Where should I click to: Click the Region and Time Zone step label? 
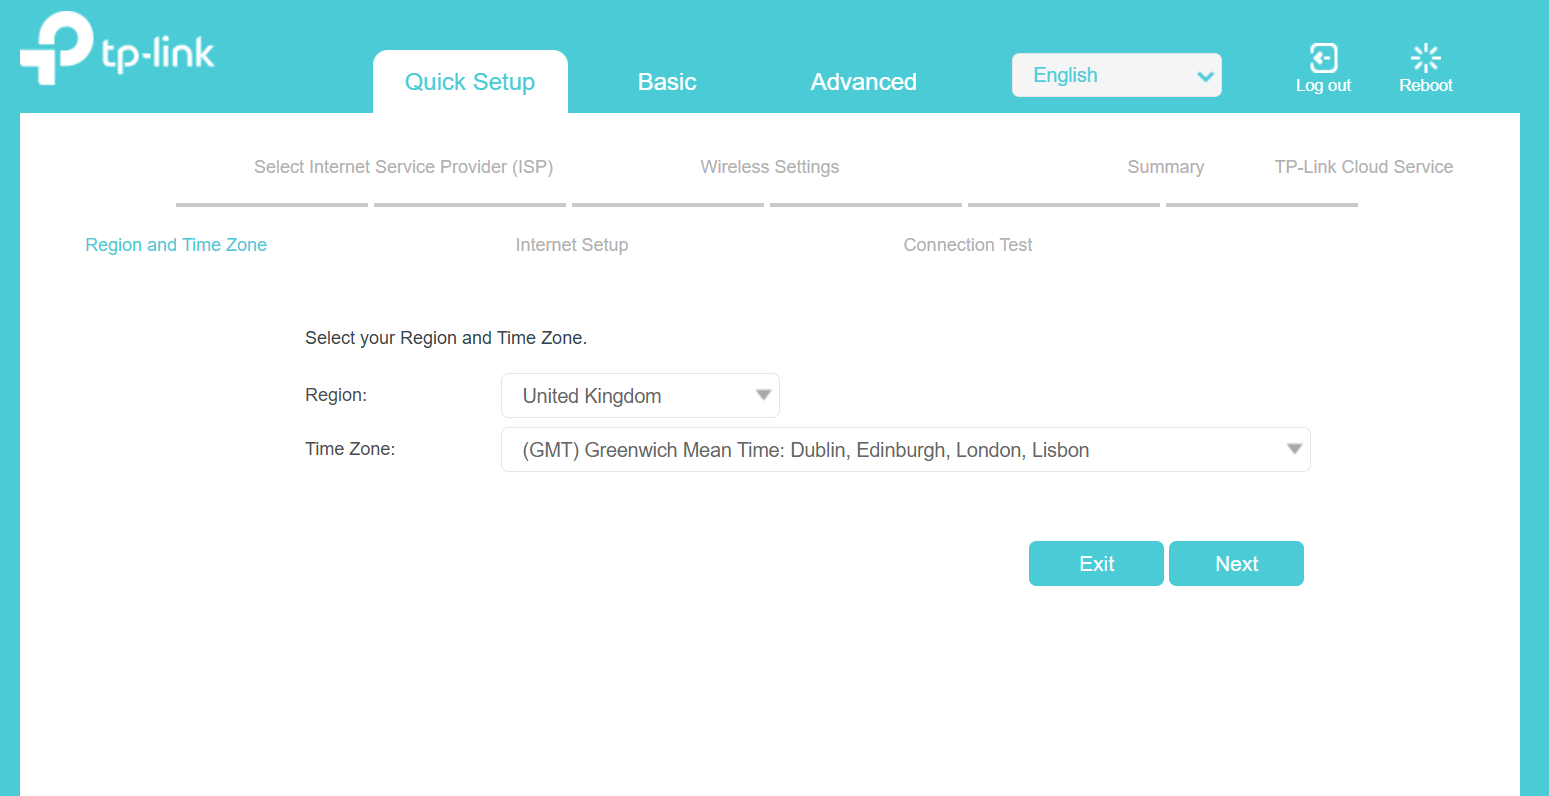click(176, 244)
